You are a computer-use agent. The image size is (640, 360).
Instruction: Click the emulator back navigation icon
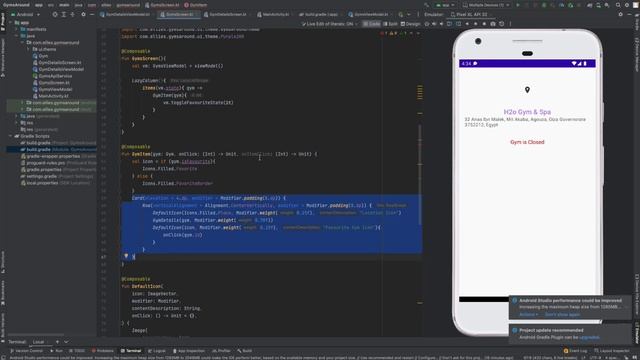467,24
